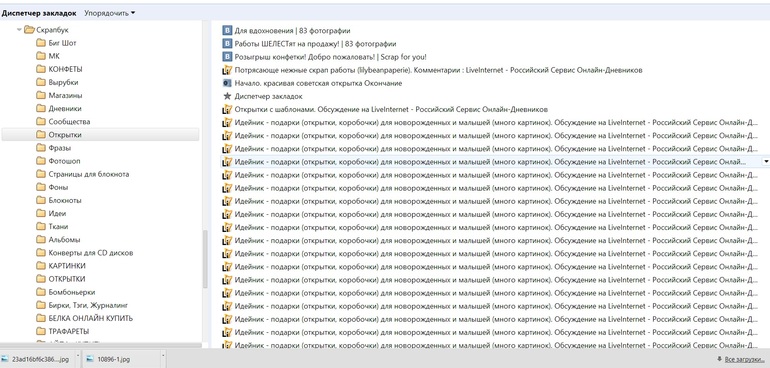Select the Бирки, Тэги, Журналинг folder
Image resolution: width=770 pixels, height=368 pixels.
pos(88,305)
